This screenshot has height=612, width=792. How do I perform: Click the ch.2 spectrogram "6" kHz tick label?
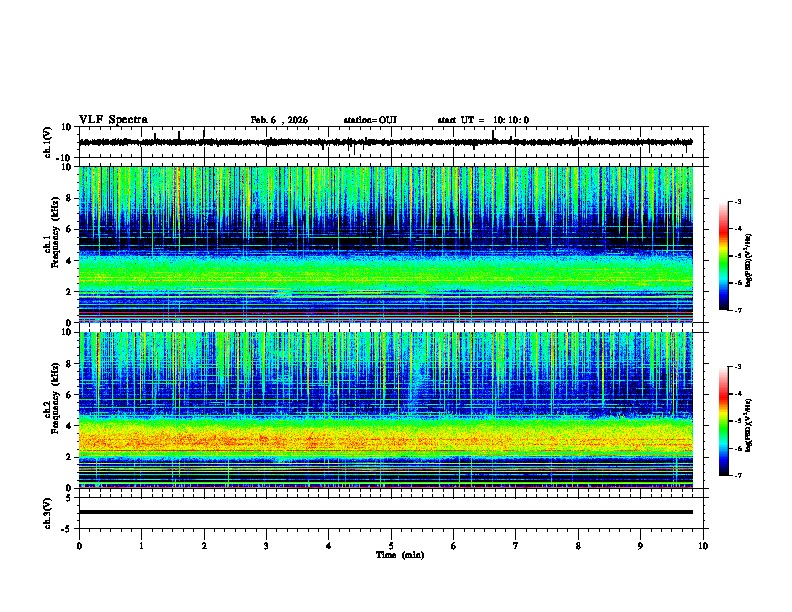coord(69,395)
